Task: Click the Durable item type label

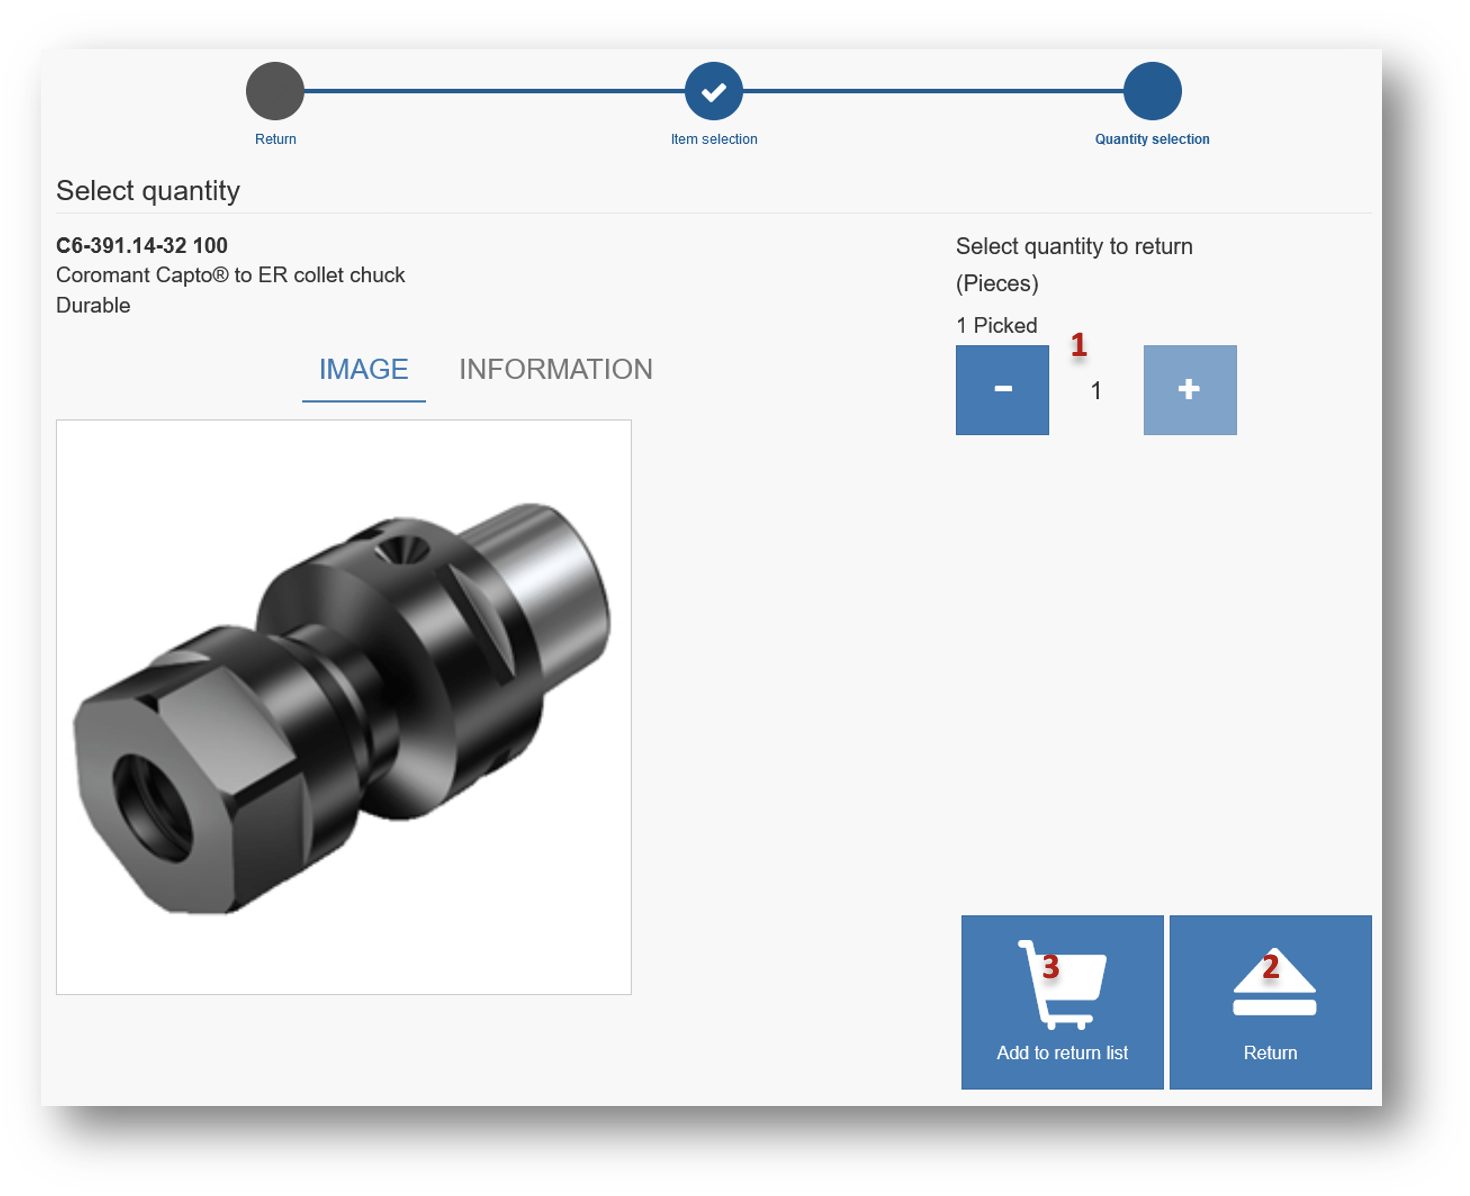Action: [93, 306]
